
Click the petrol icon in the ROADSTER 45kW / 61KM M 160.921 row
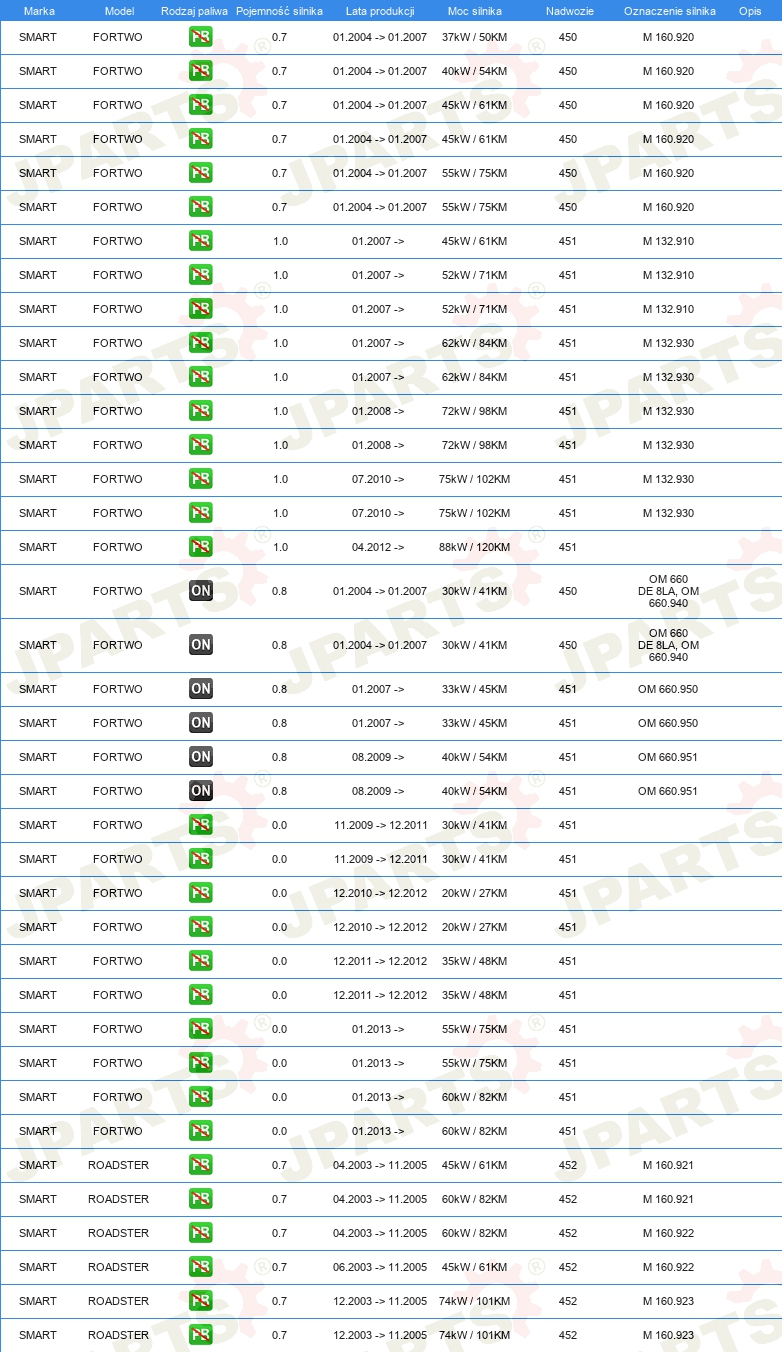click(x=201, y=1165)
